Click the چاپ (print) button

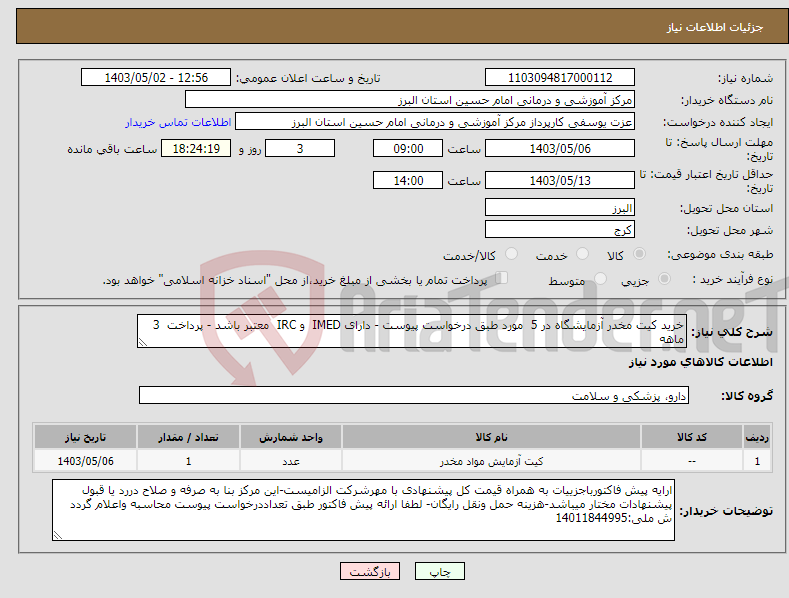pos(439,571)
